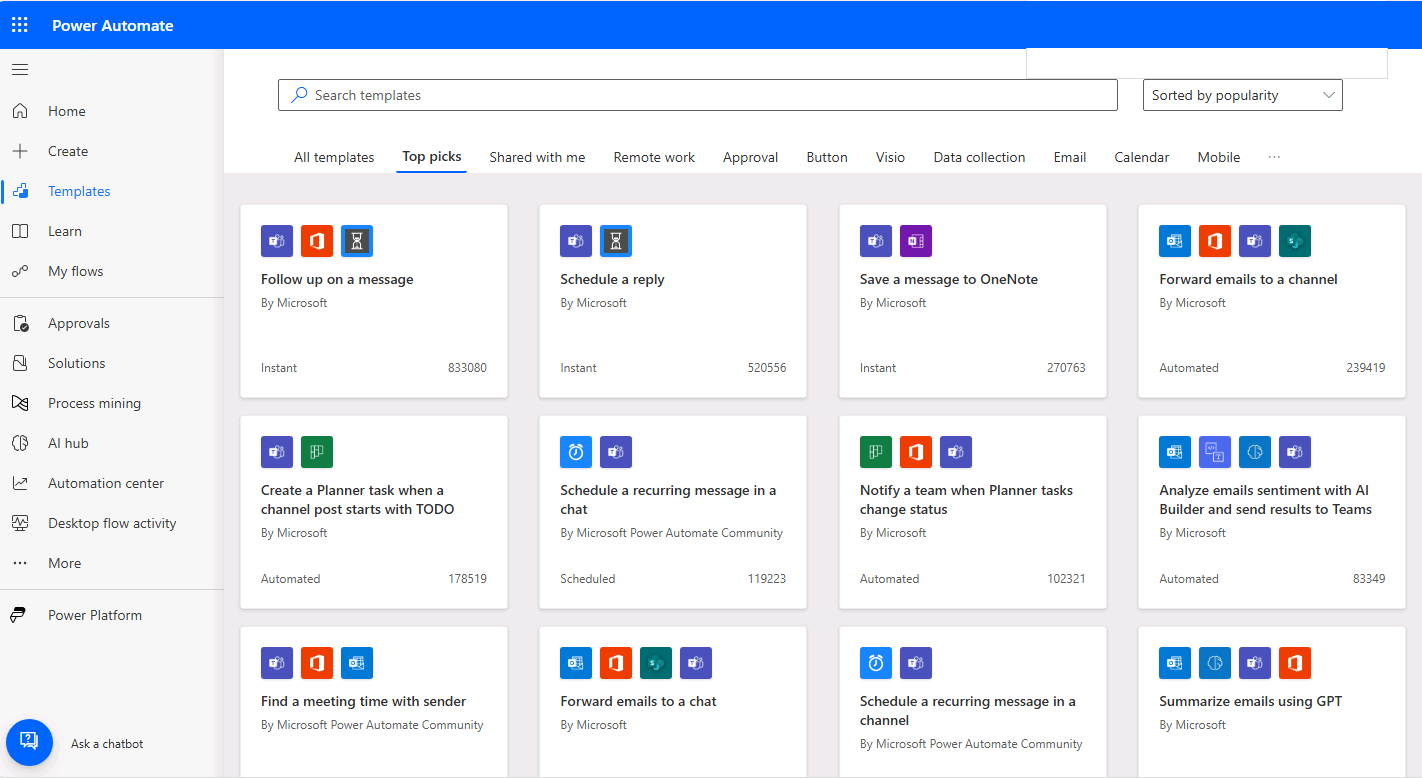Click the More ellipsis in the sidebar
Screen dimensions: 1422x778
[x=20, y=563]
